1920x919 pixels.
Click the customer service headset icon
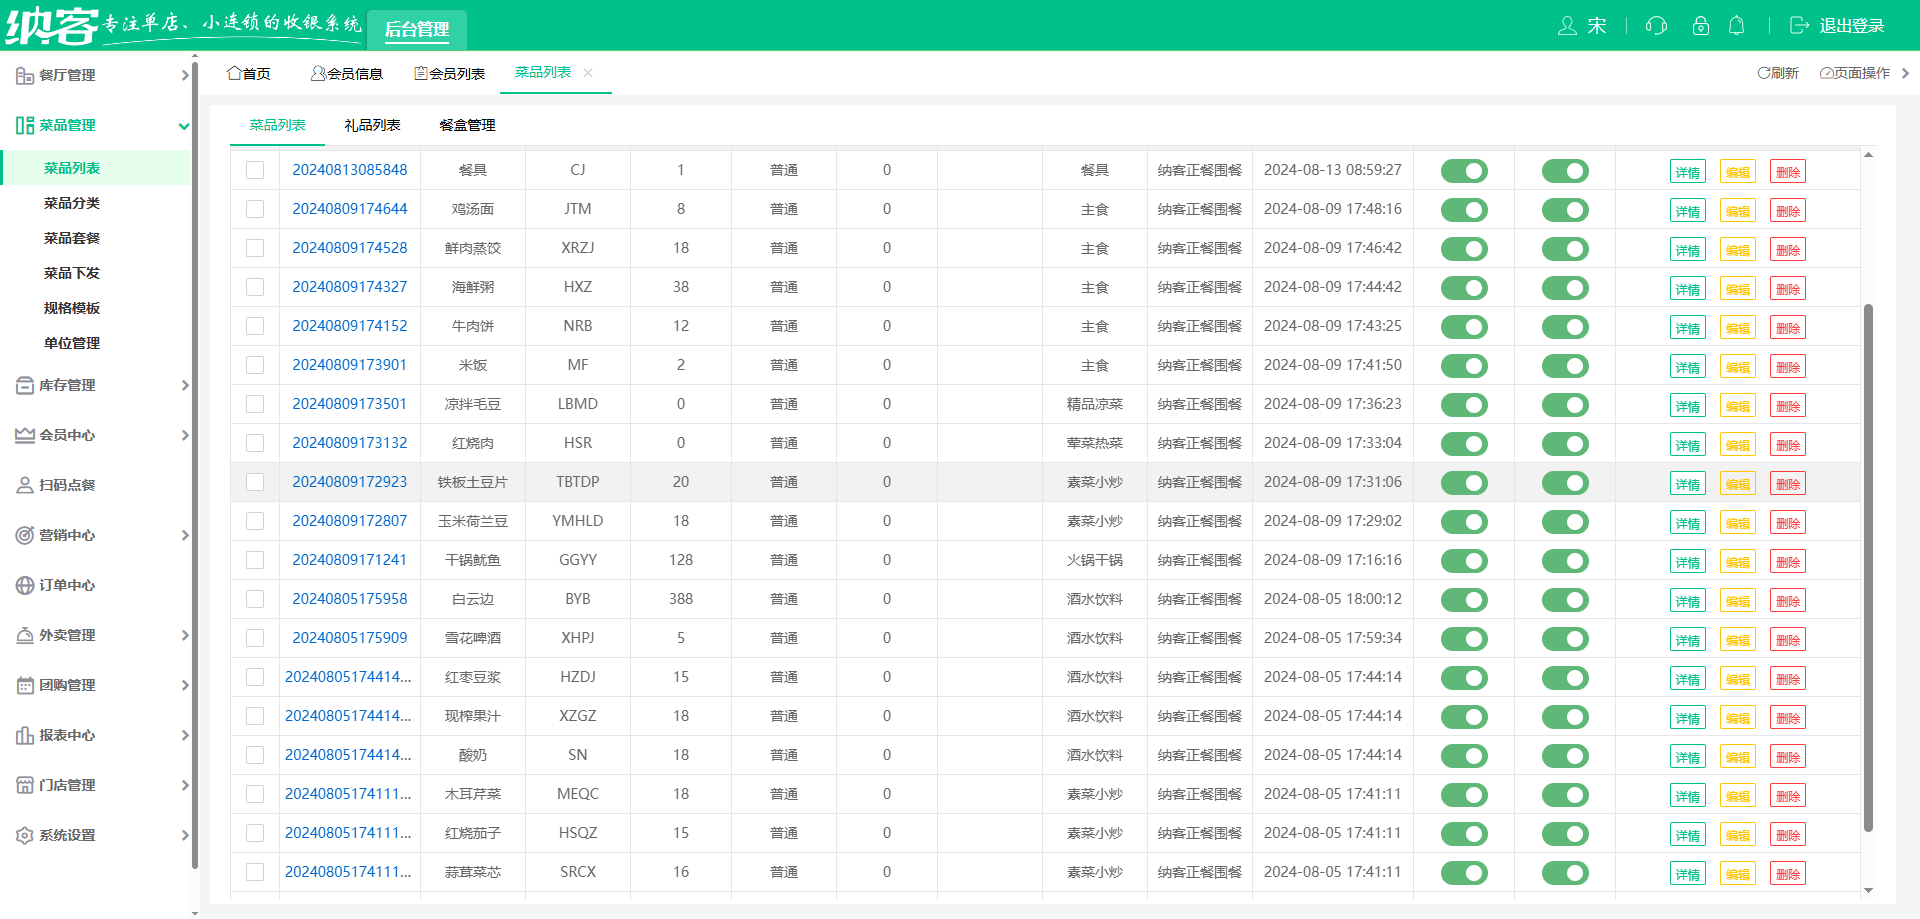pyautogui.click(x=1656, y=26)
